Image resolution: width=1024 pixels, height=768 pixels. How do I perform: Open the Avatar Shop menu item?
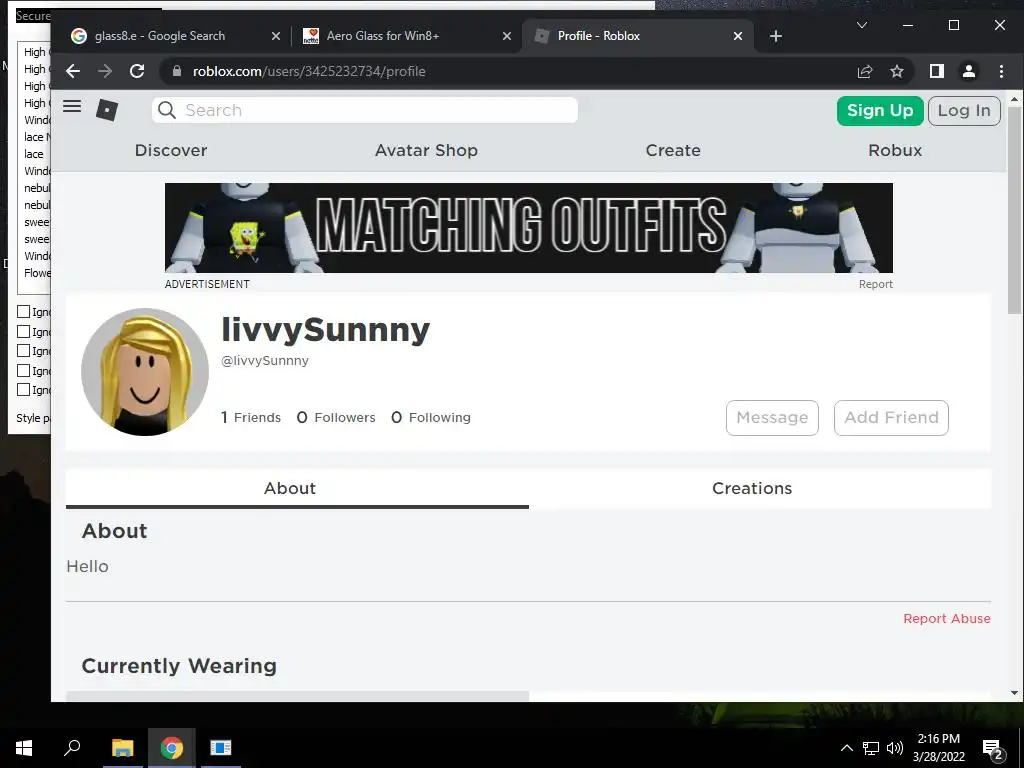coord(426,150)
